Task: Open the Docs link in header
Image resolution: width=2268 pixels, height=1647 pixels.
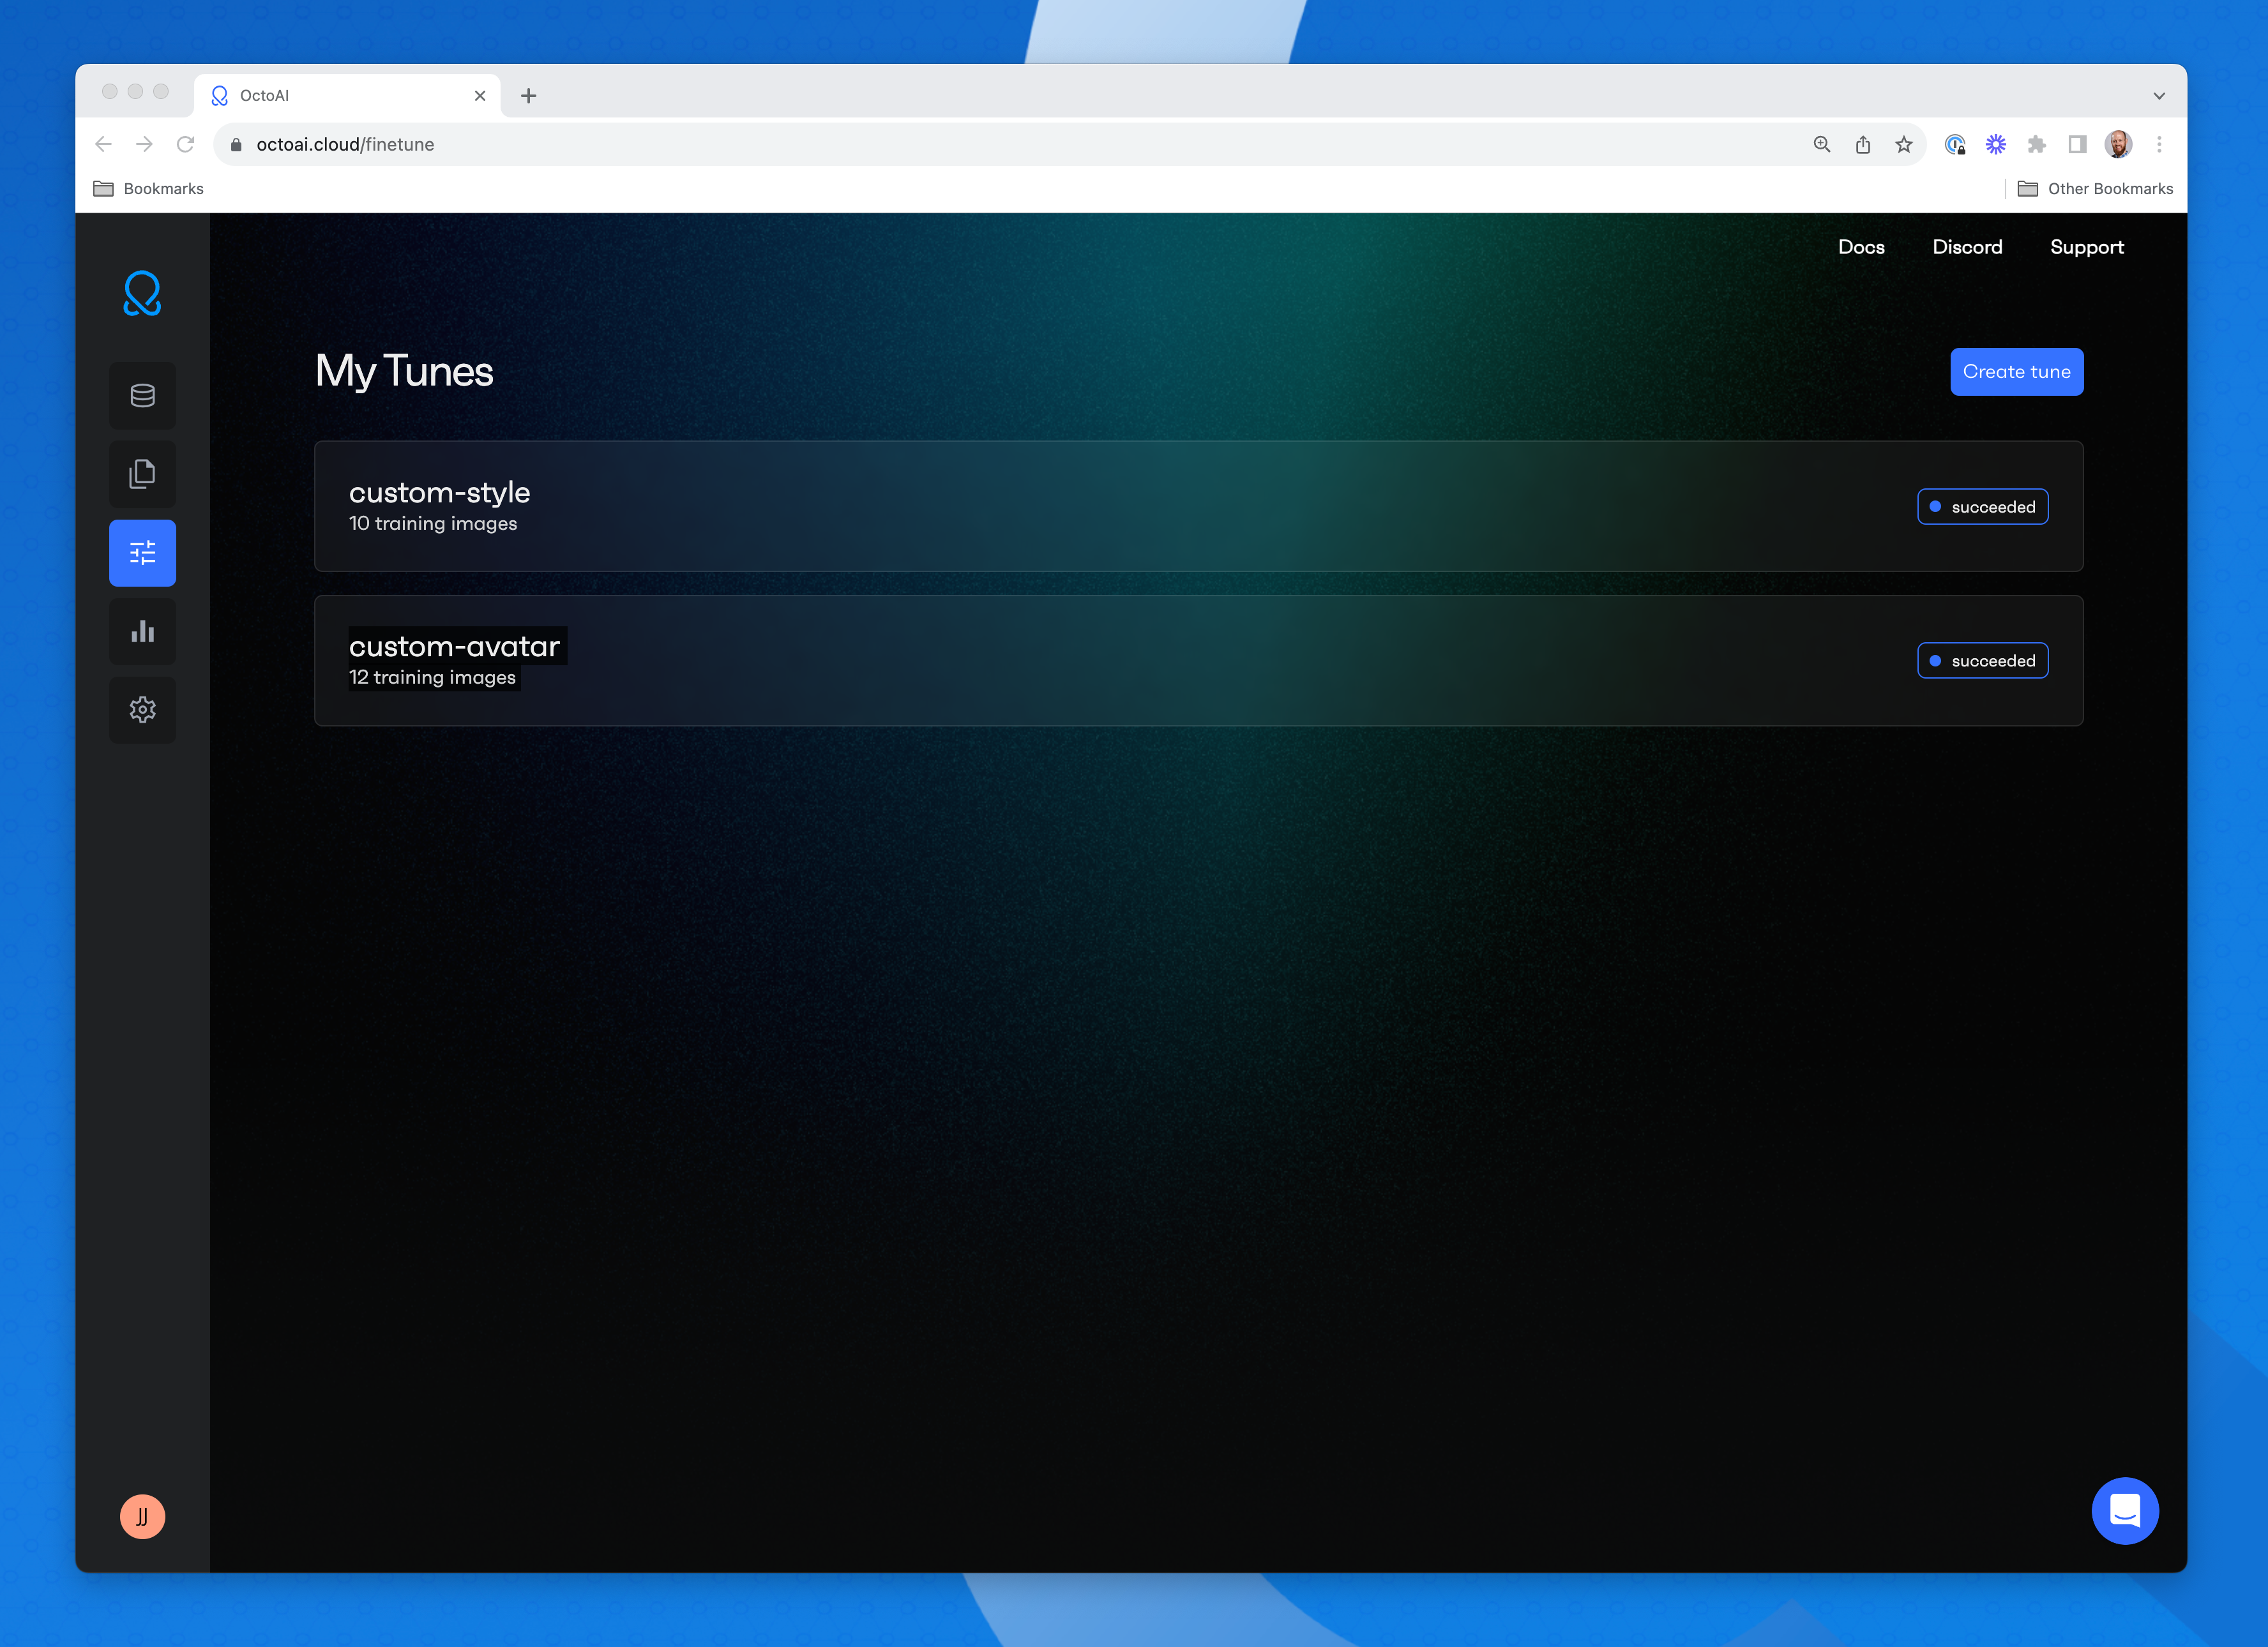Action: coord(1860,247)
